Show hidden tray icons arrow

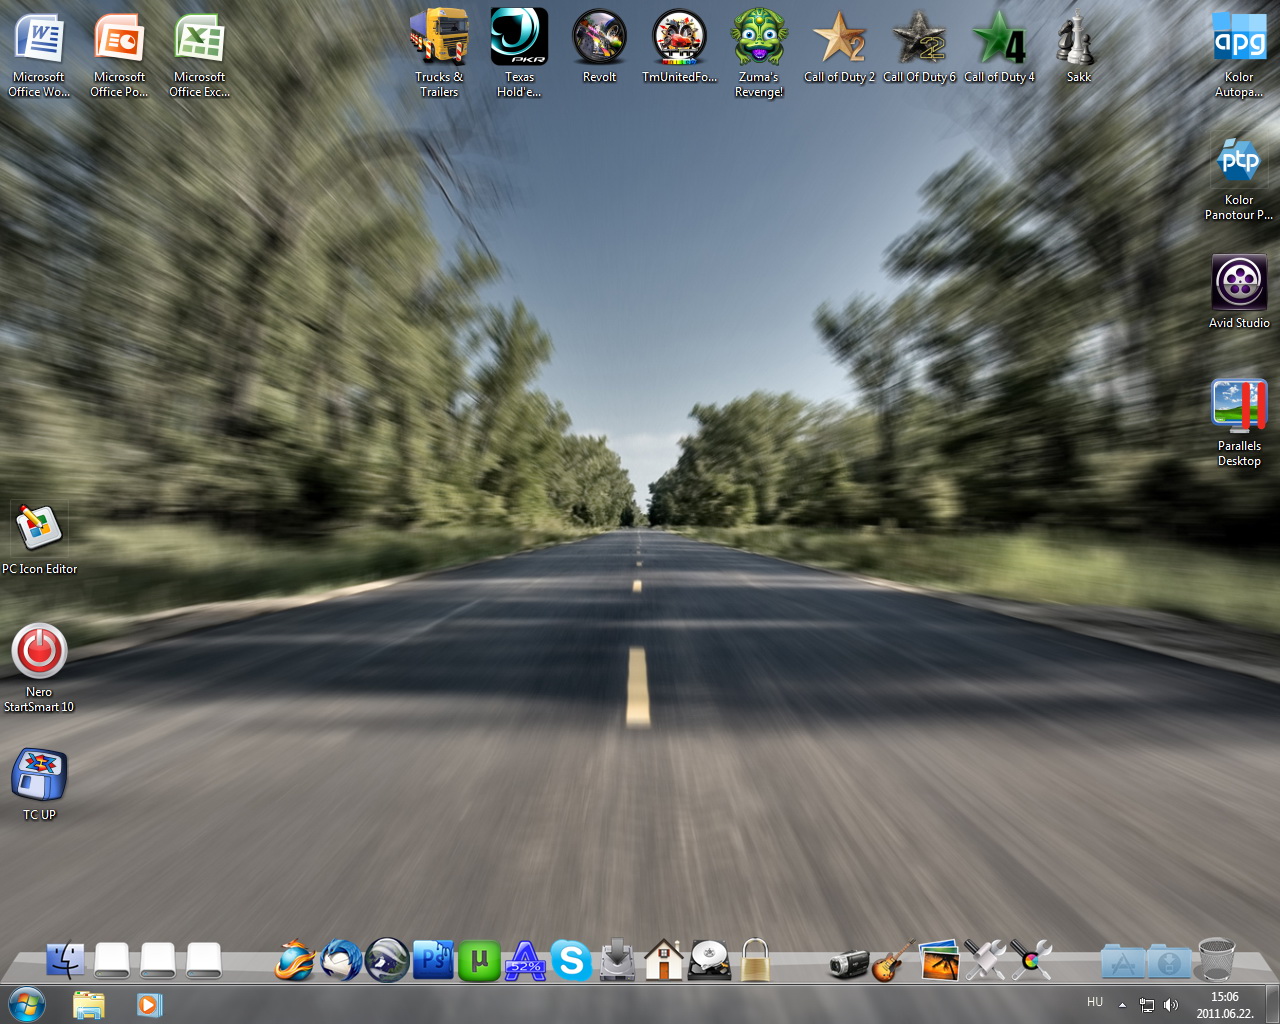click(x=1122, y=1004)
